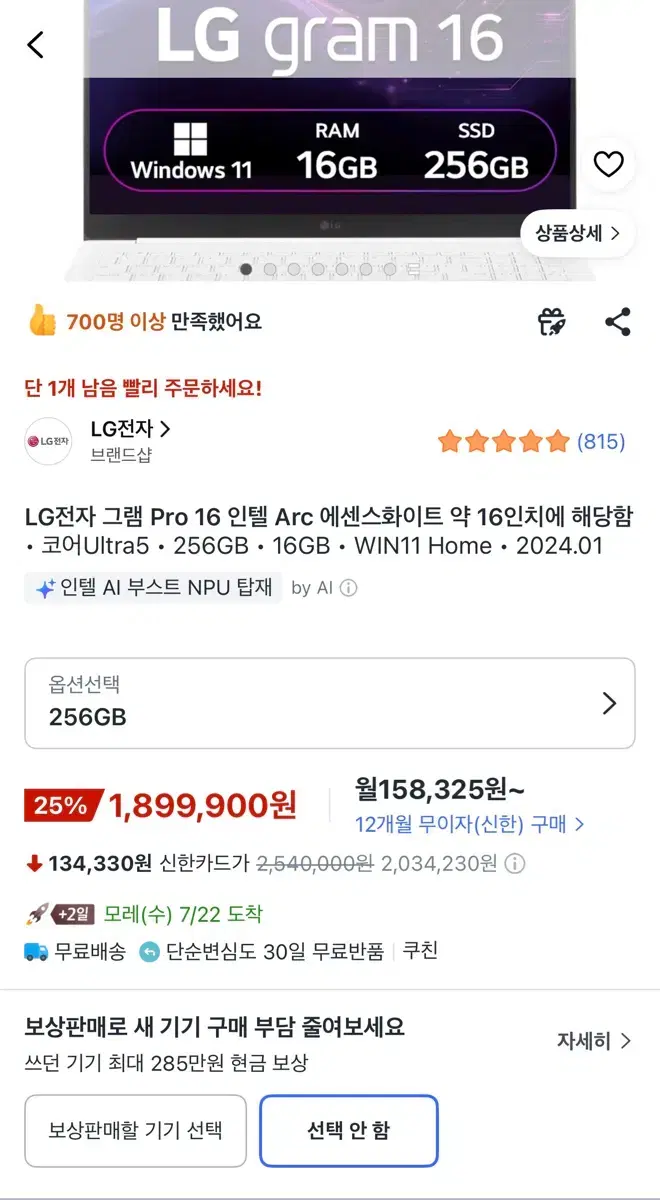Open the LG전자 brand logo

pos(48,441)
